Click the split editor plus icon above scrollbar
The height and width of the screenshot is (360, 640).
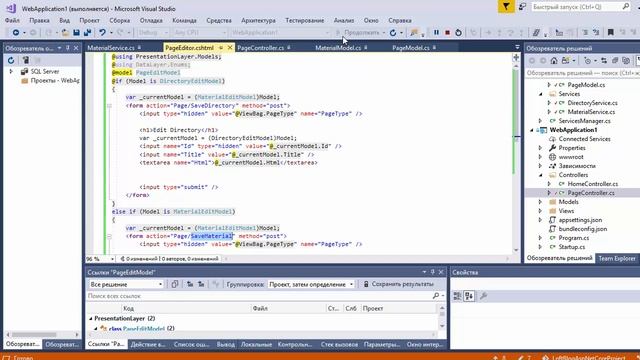(516, 58)
